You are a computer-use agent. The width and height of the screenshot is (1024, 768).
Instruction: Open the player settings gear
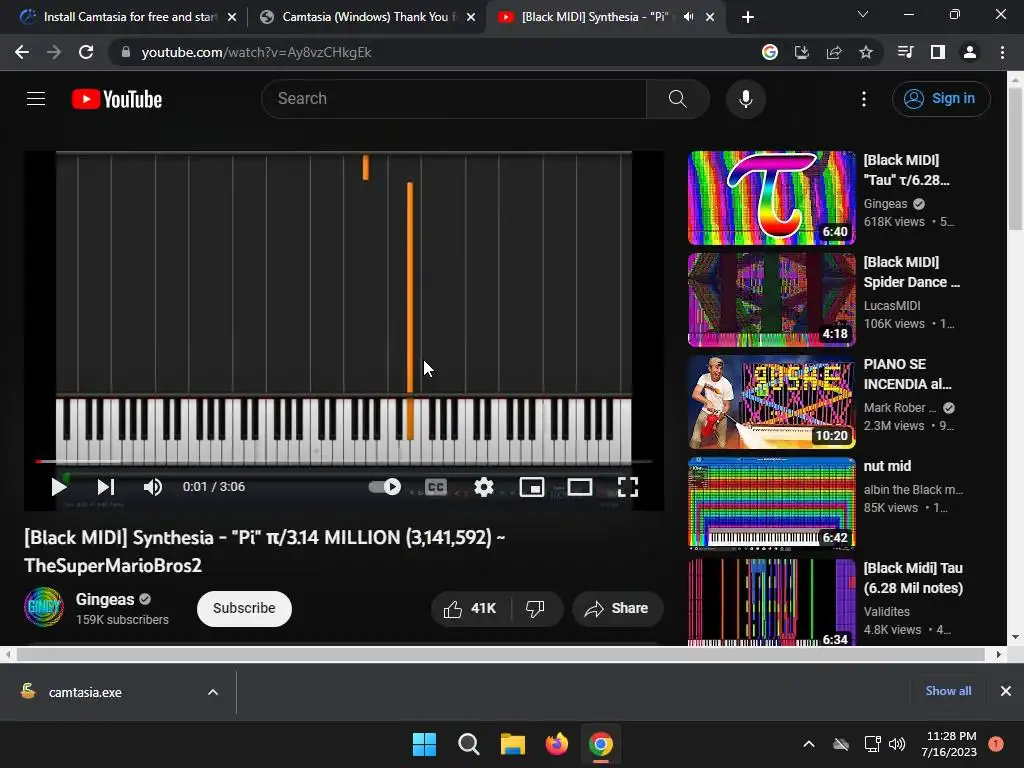pos(483,487)
